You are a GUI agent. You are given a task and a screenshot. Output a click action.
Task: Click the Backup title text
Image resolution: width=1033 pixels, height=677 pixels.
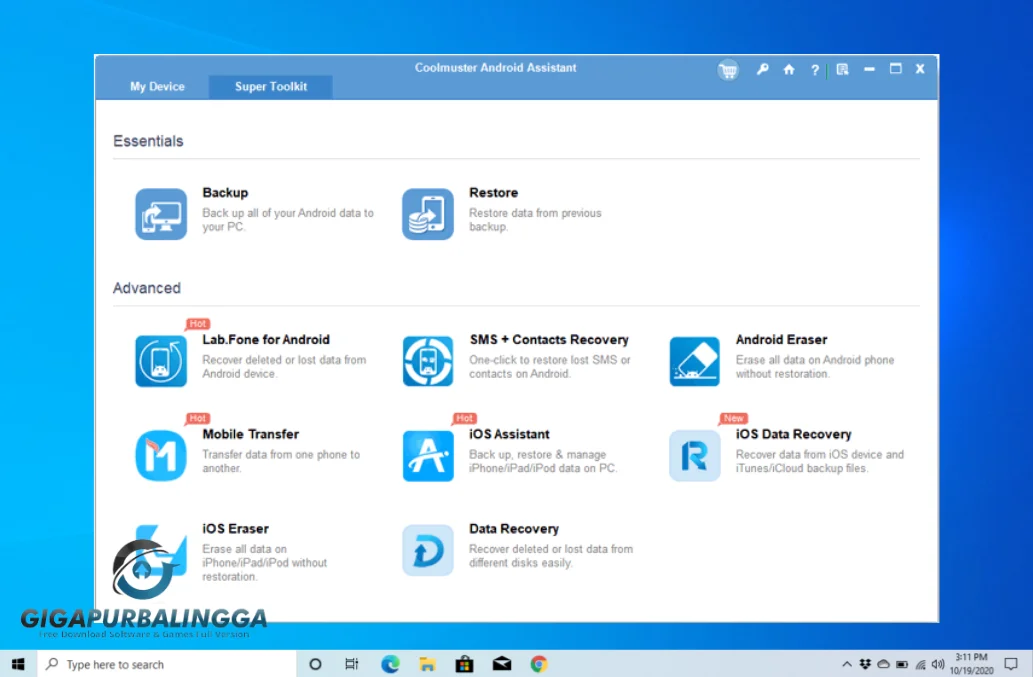tap(225, 193)
